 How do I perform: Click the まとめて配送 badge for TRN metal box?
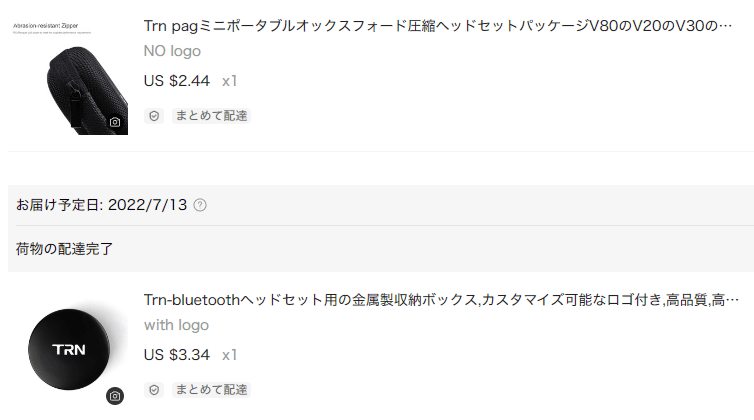(x=211, y=389)
